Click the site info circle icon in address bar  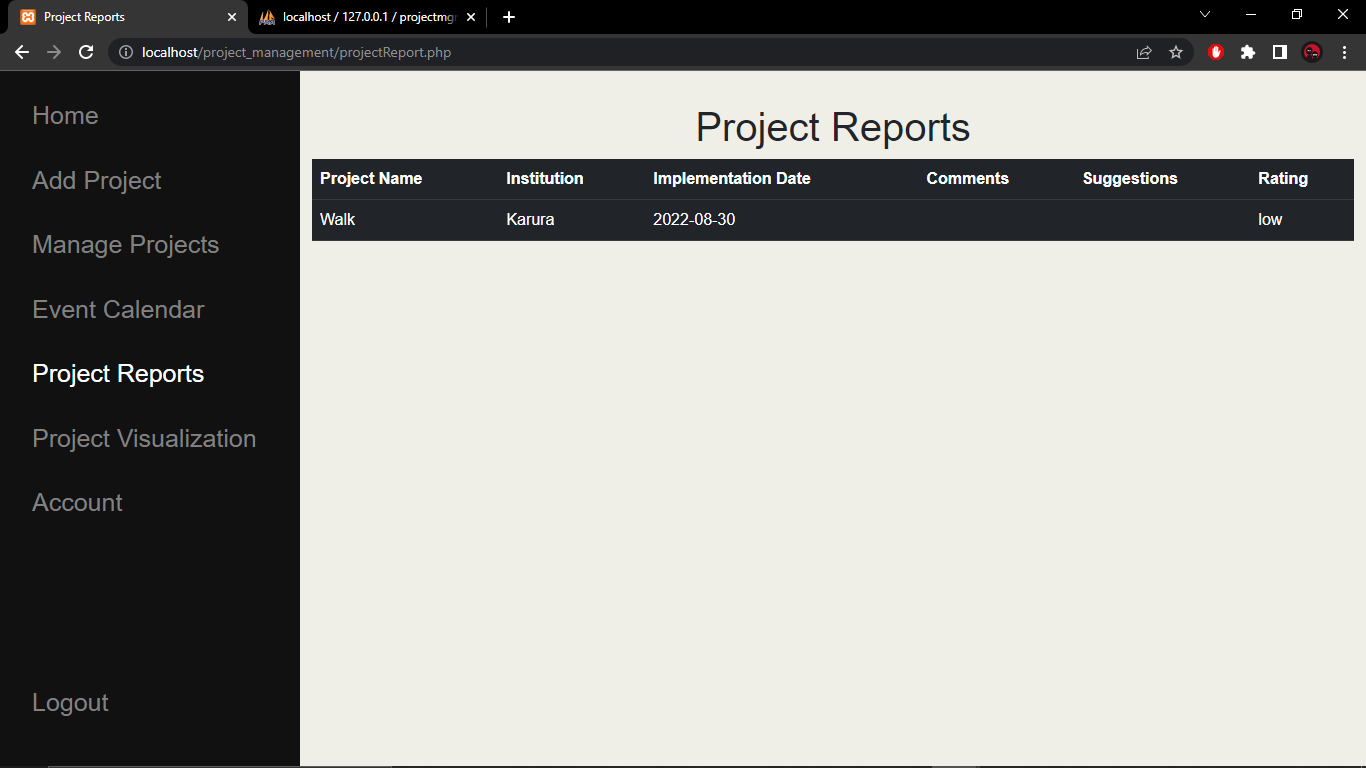[125, 52]
